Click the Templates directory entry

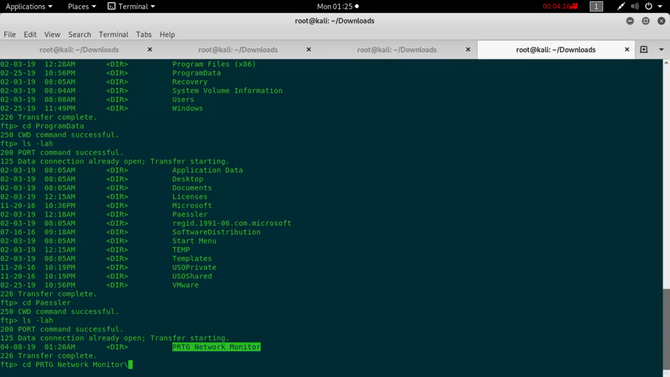tap(192, 259)
